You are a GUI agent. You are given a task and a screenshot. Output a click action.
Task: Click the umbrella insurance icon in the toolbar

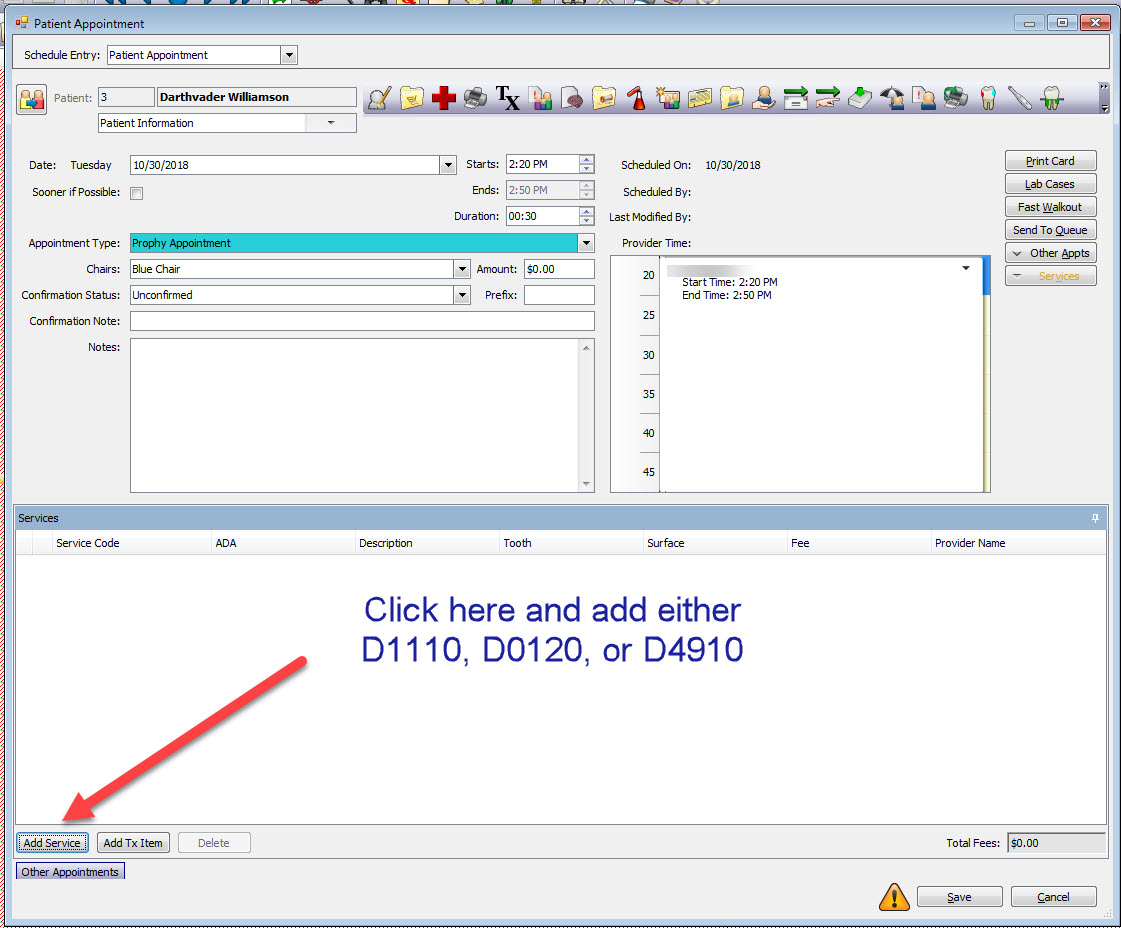tap(891, 98)
